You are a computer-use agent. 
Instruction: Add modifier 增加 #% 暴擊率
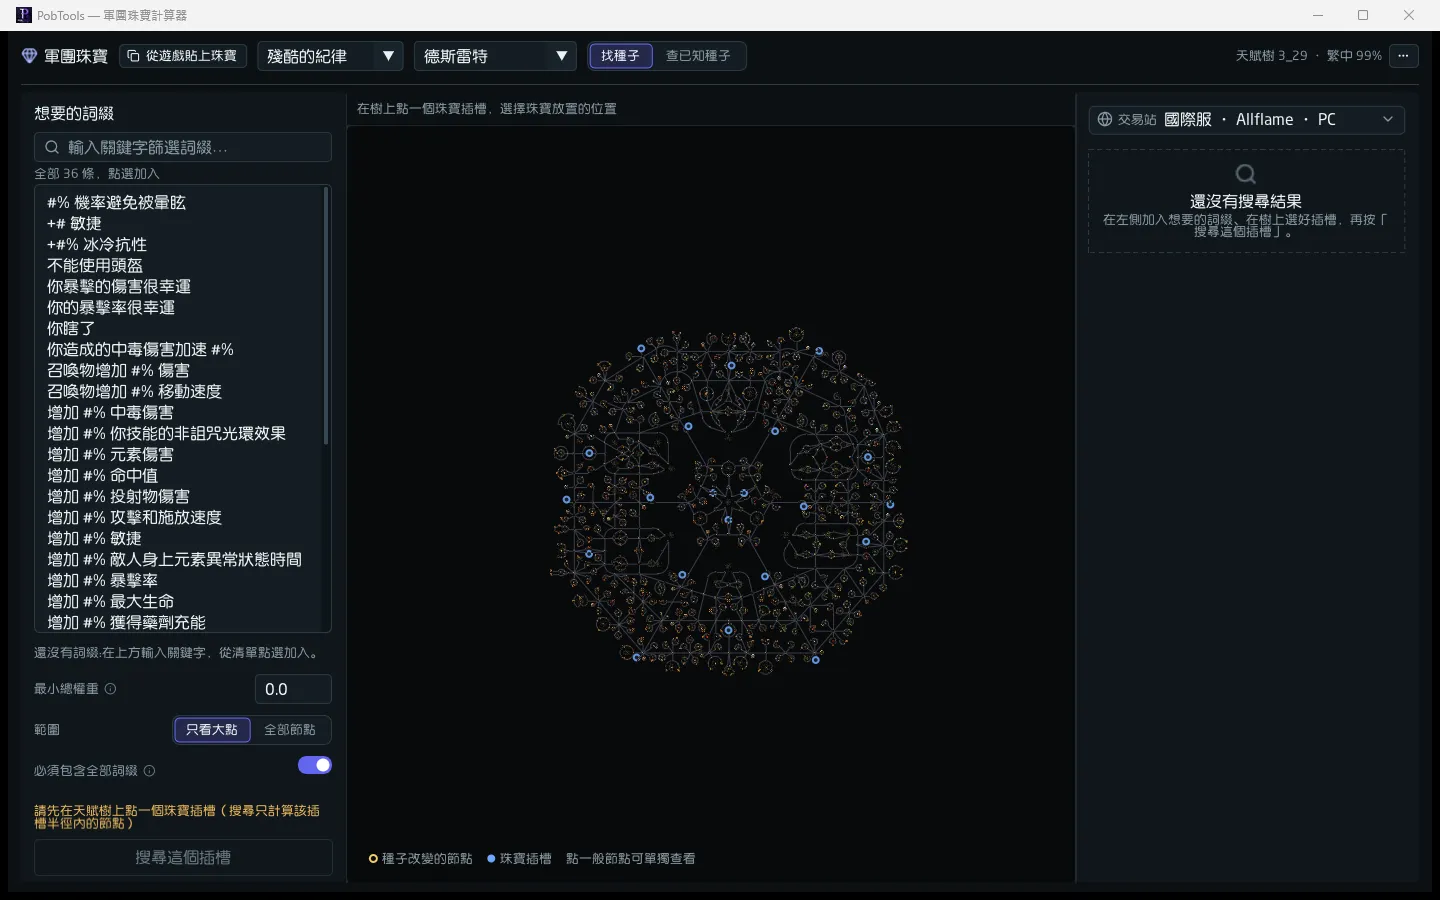tap(180, 580)
